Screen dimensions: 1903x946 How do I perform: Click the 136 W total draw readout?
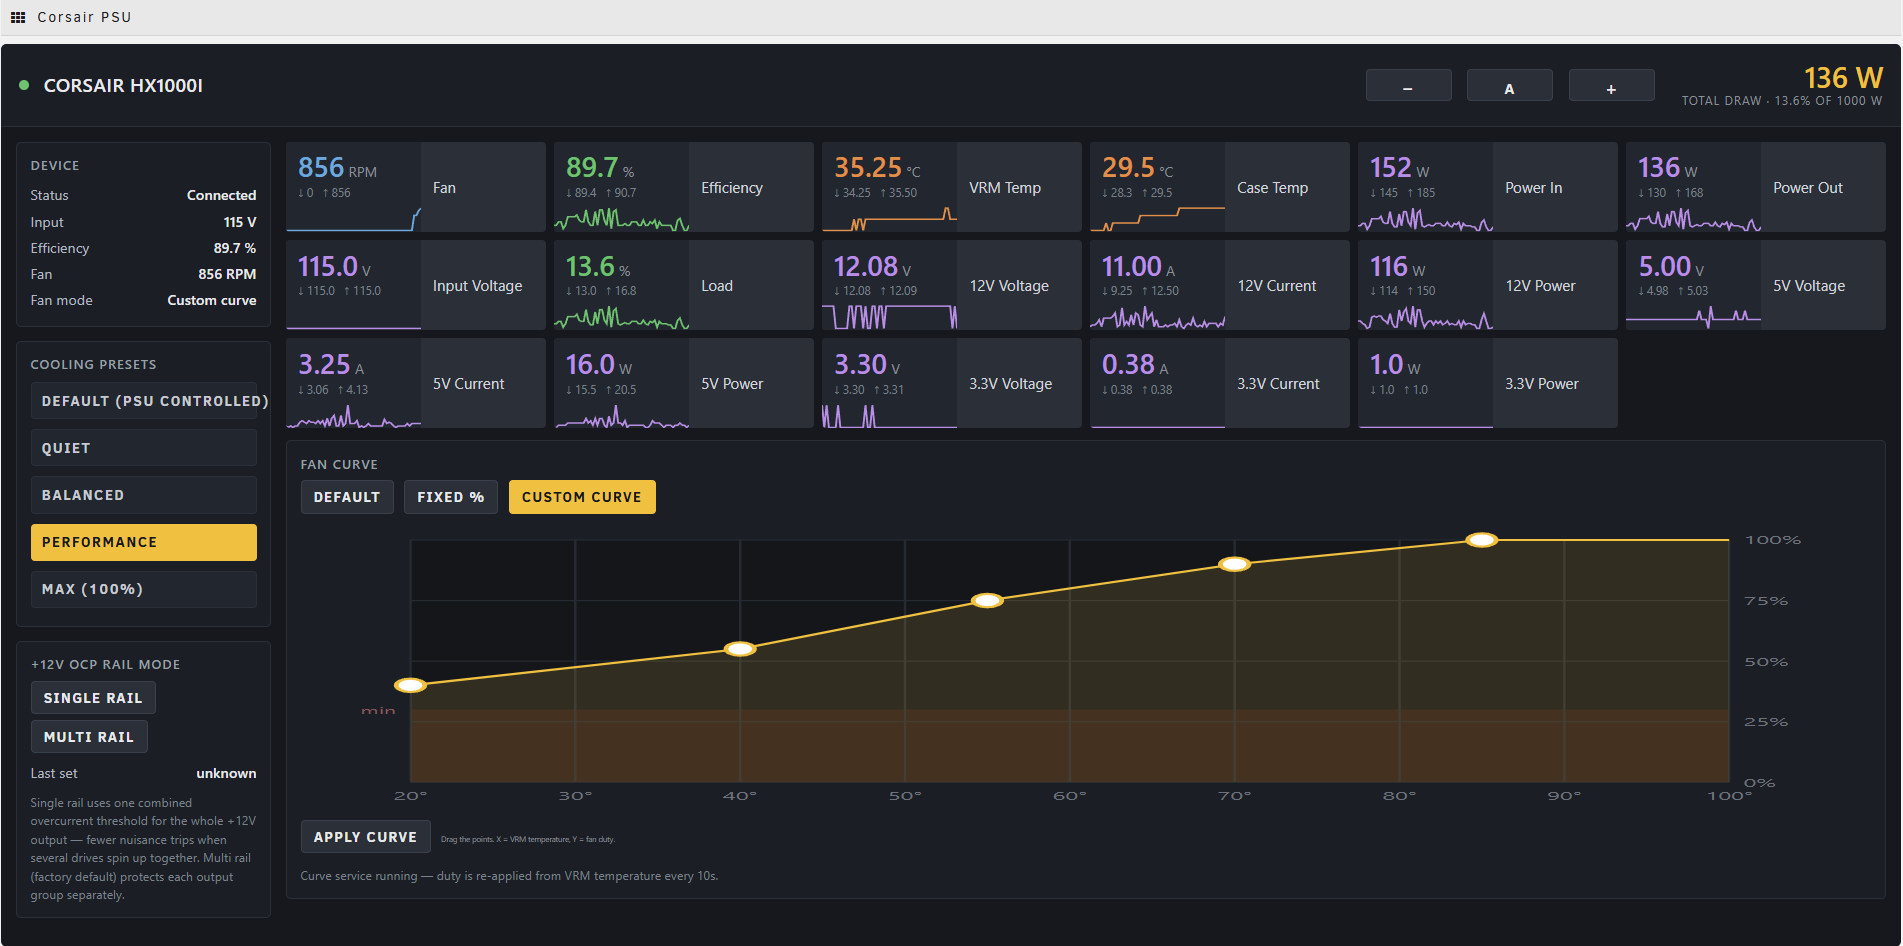[x=1843, y=77]
